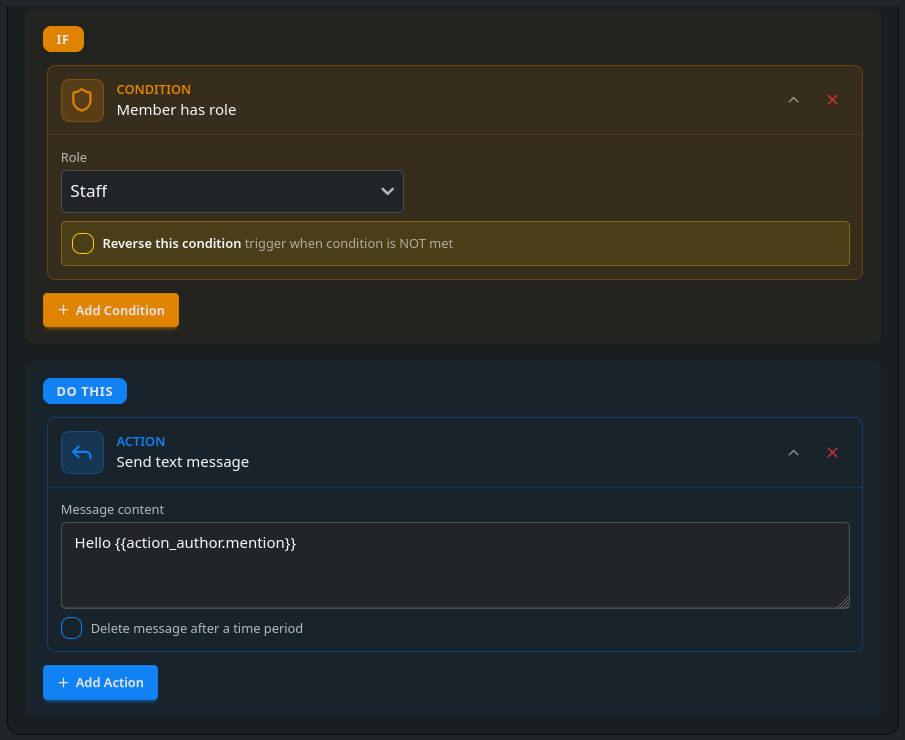Image resolution: width=905 pixels, height=740 pixels.
Task: Click the shield icon on the Condition card
Action: pyautogui.click(x=82, y=100)
